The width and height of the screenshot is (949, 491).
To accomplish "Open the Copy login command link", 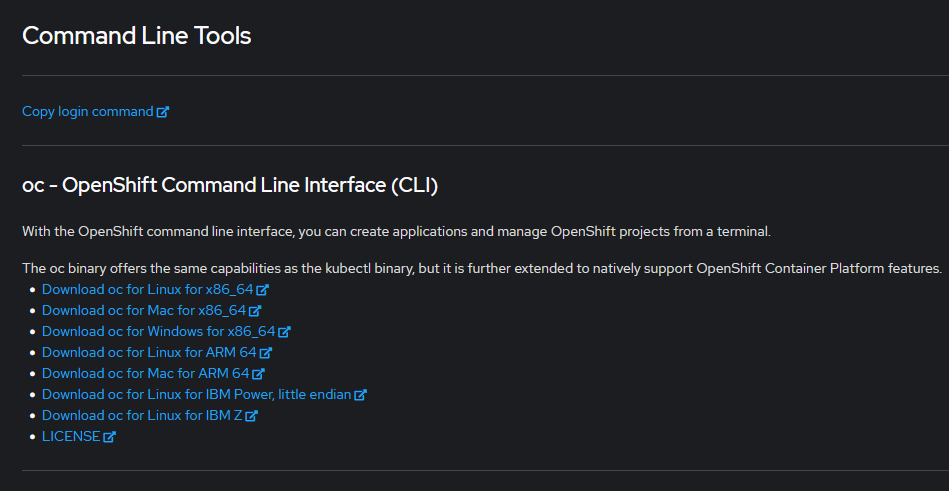I will click(x=88, y=111).
